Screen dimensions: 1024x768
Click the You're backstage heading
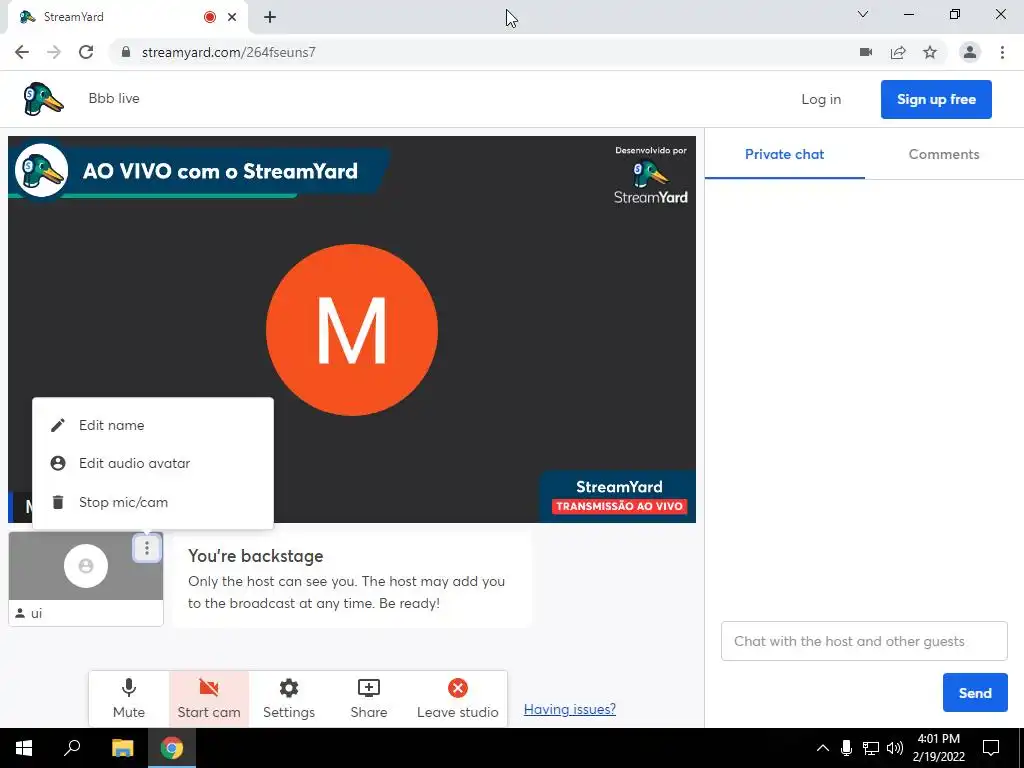tap(255, 556)
